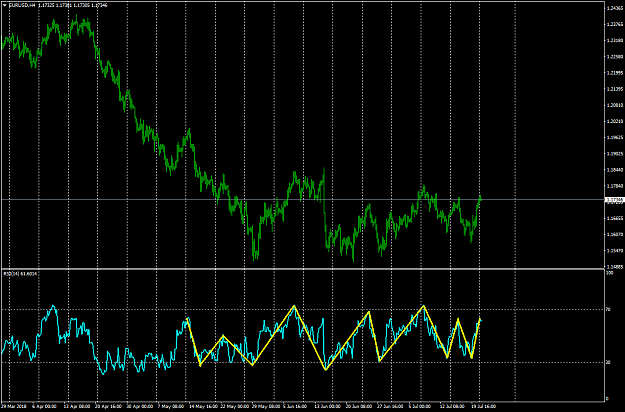
Task: Click the RSI level value 70
Action: 608,309
